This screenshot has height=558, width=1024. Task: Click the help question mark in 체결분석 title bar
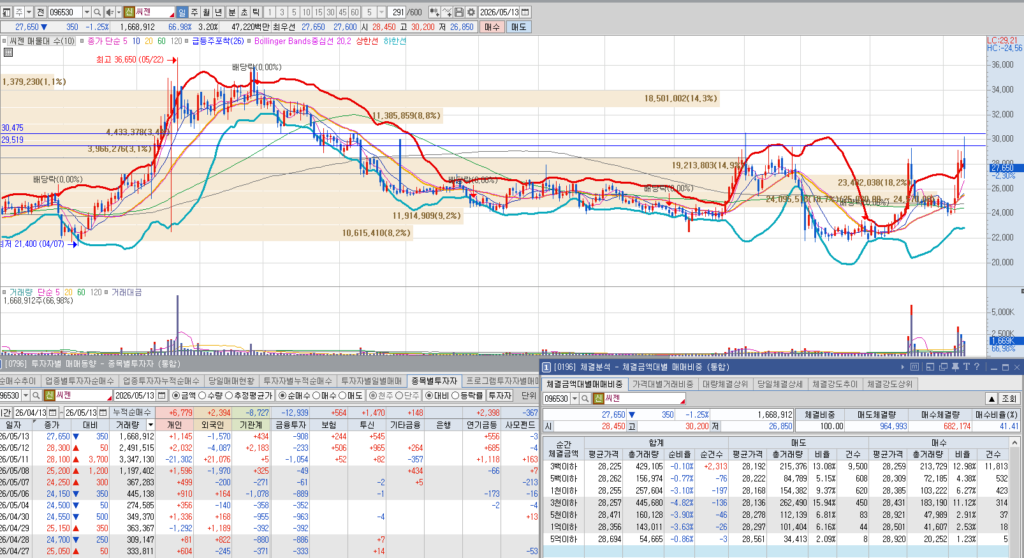976,367
